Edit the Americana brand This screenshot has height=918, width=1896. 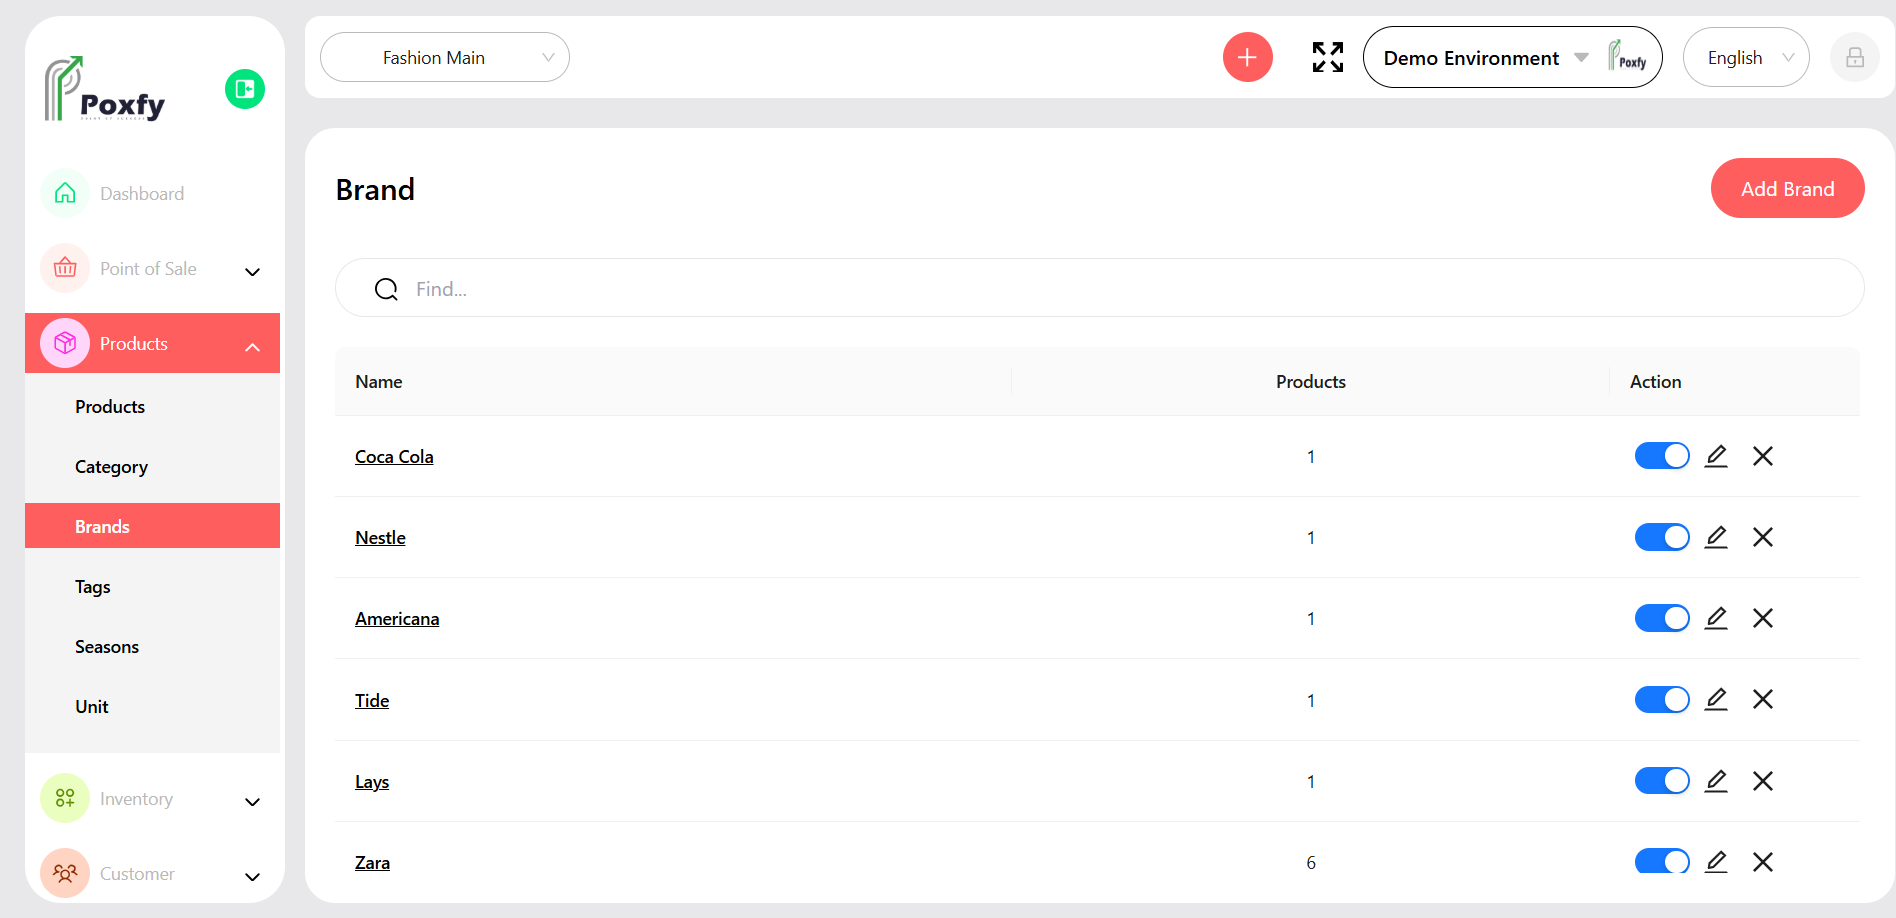(x=1716, y=618)
